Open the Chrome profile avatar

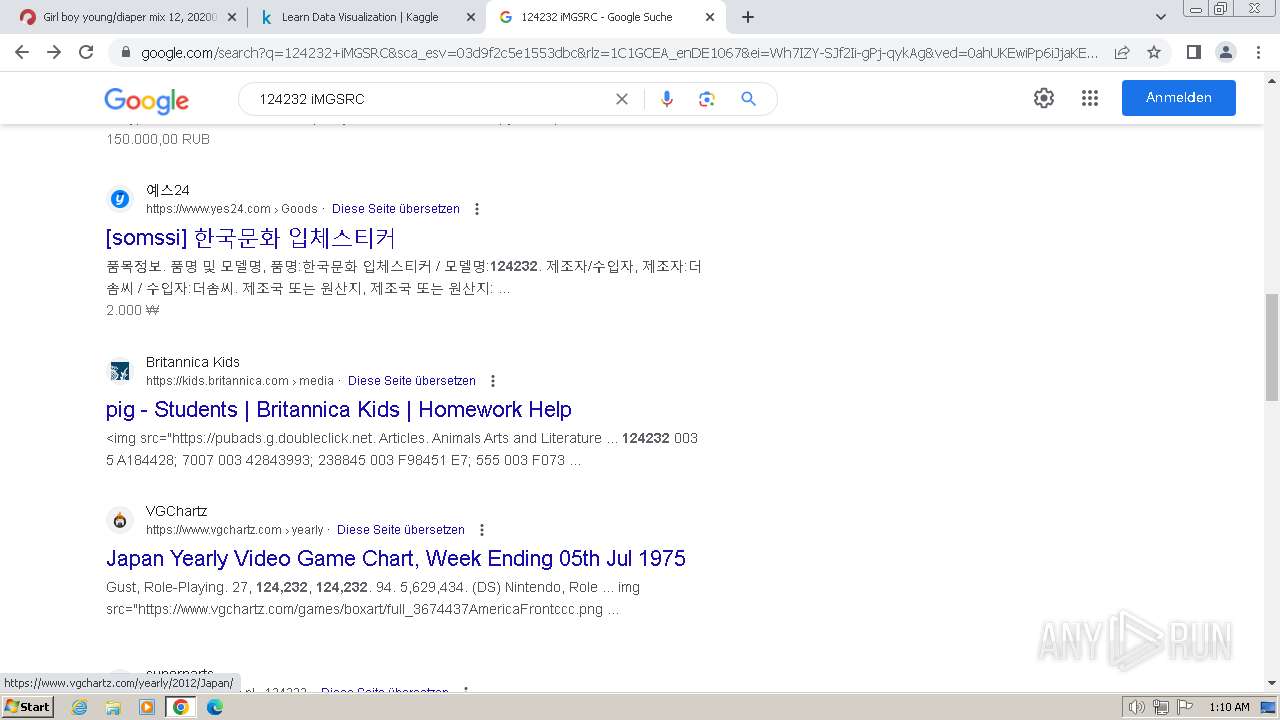pos(1225,52)
